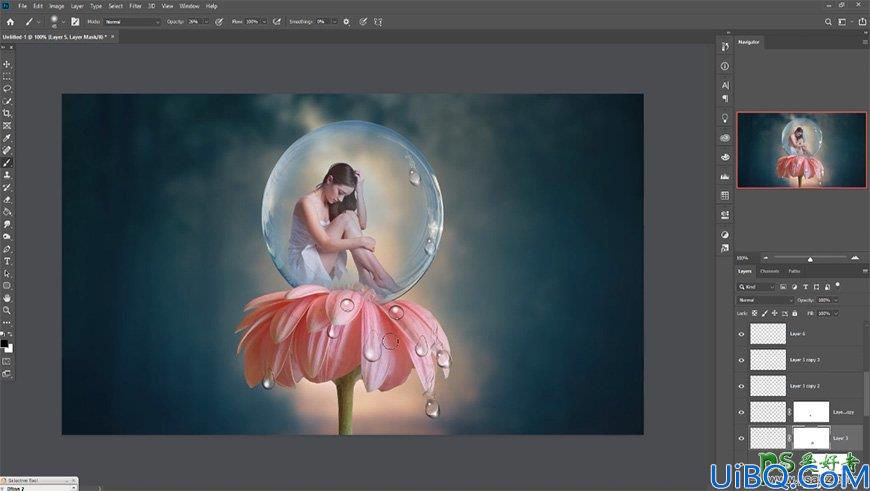Select the Eyedropper tool
870x491 pixels.
(7, 138)
